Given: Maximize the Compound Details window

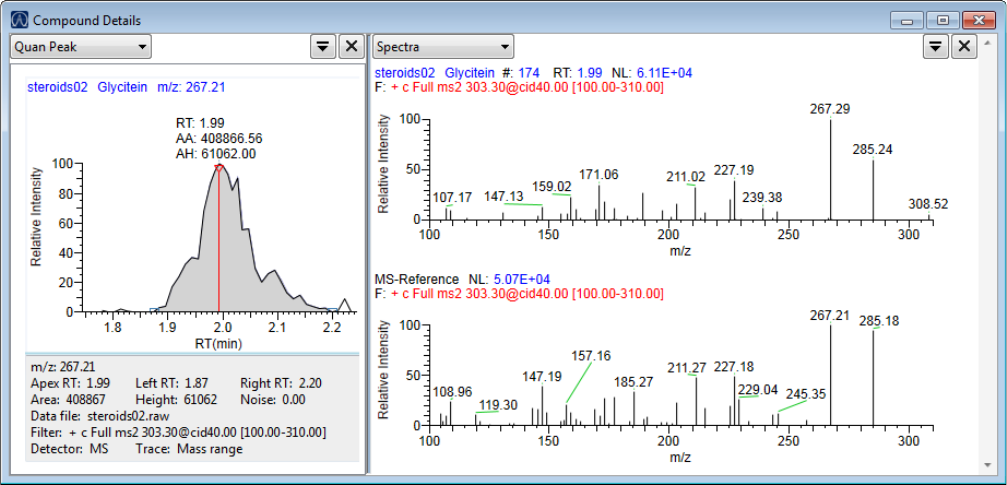Looking at the screenshot, I should 941,20.
